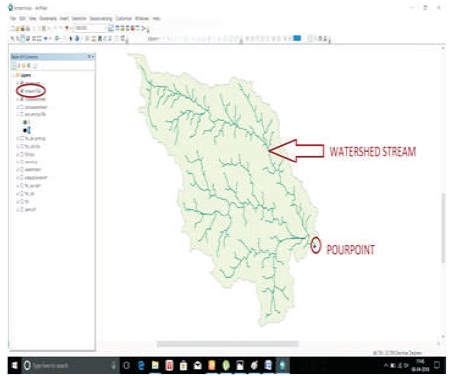451x376 pixels.
Task: Click the Full Extent globe icon
Action: (x=28, y=39)
